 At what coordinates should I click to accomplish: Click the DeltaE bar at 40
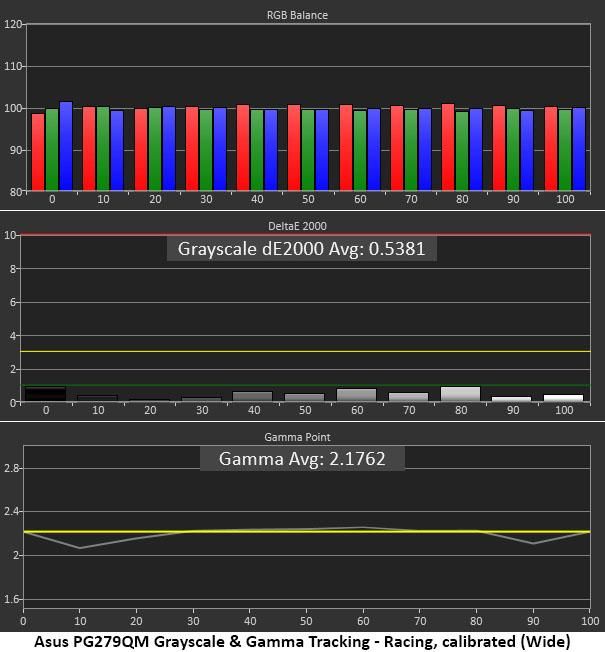coord(252,396)
